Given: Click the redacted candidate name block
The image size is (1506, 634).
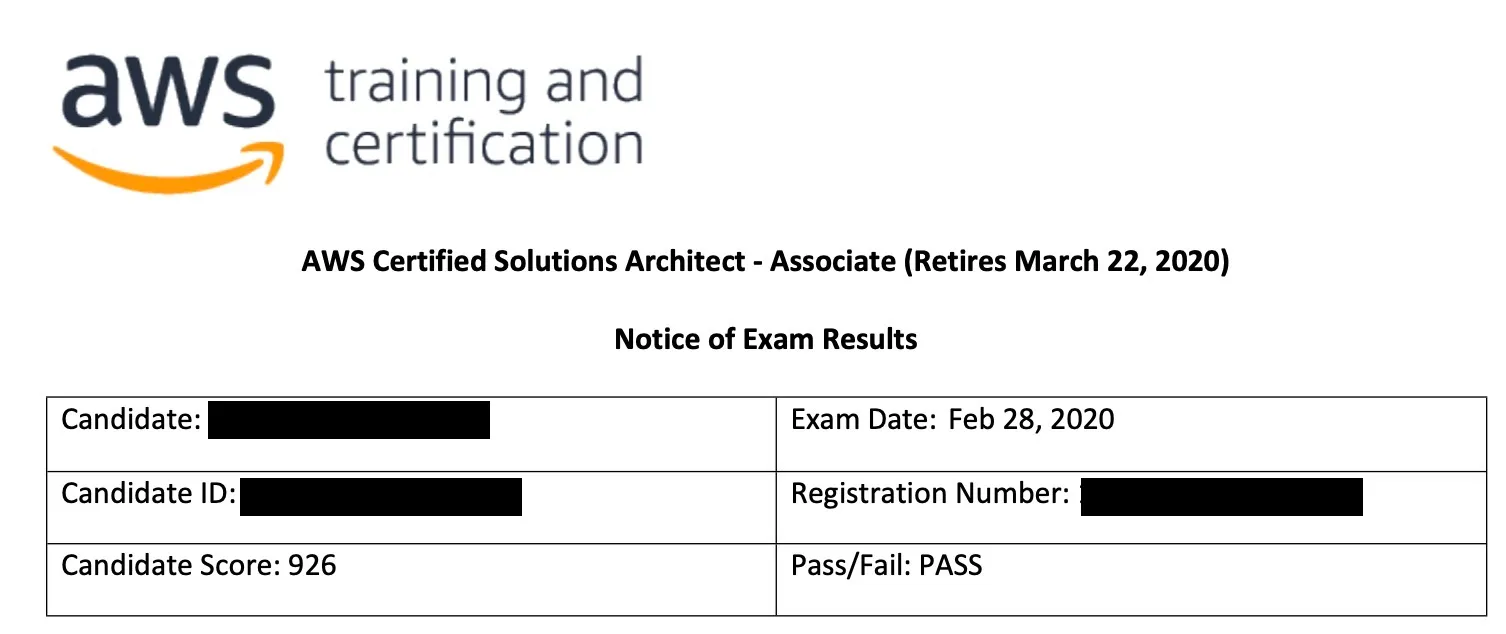Looking at the screenshot, I should pyautogui.click(x=348, y=420).
